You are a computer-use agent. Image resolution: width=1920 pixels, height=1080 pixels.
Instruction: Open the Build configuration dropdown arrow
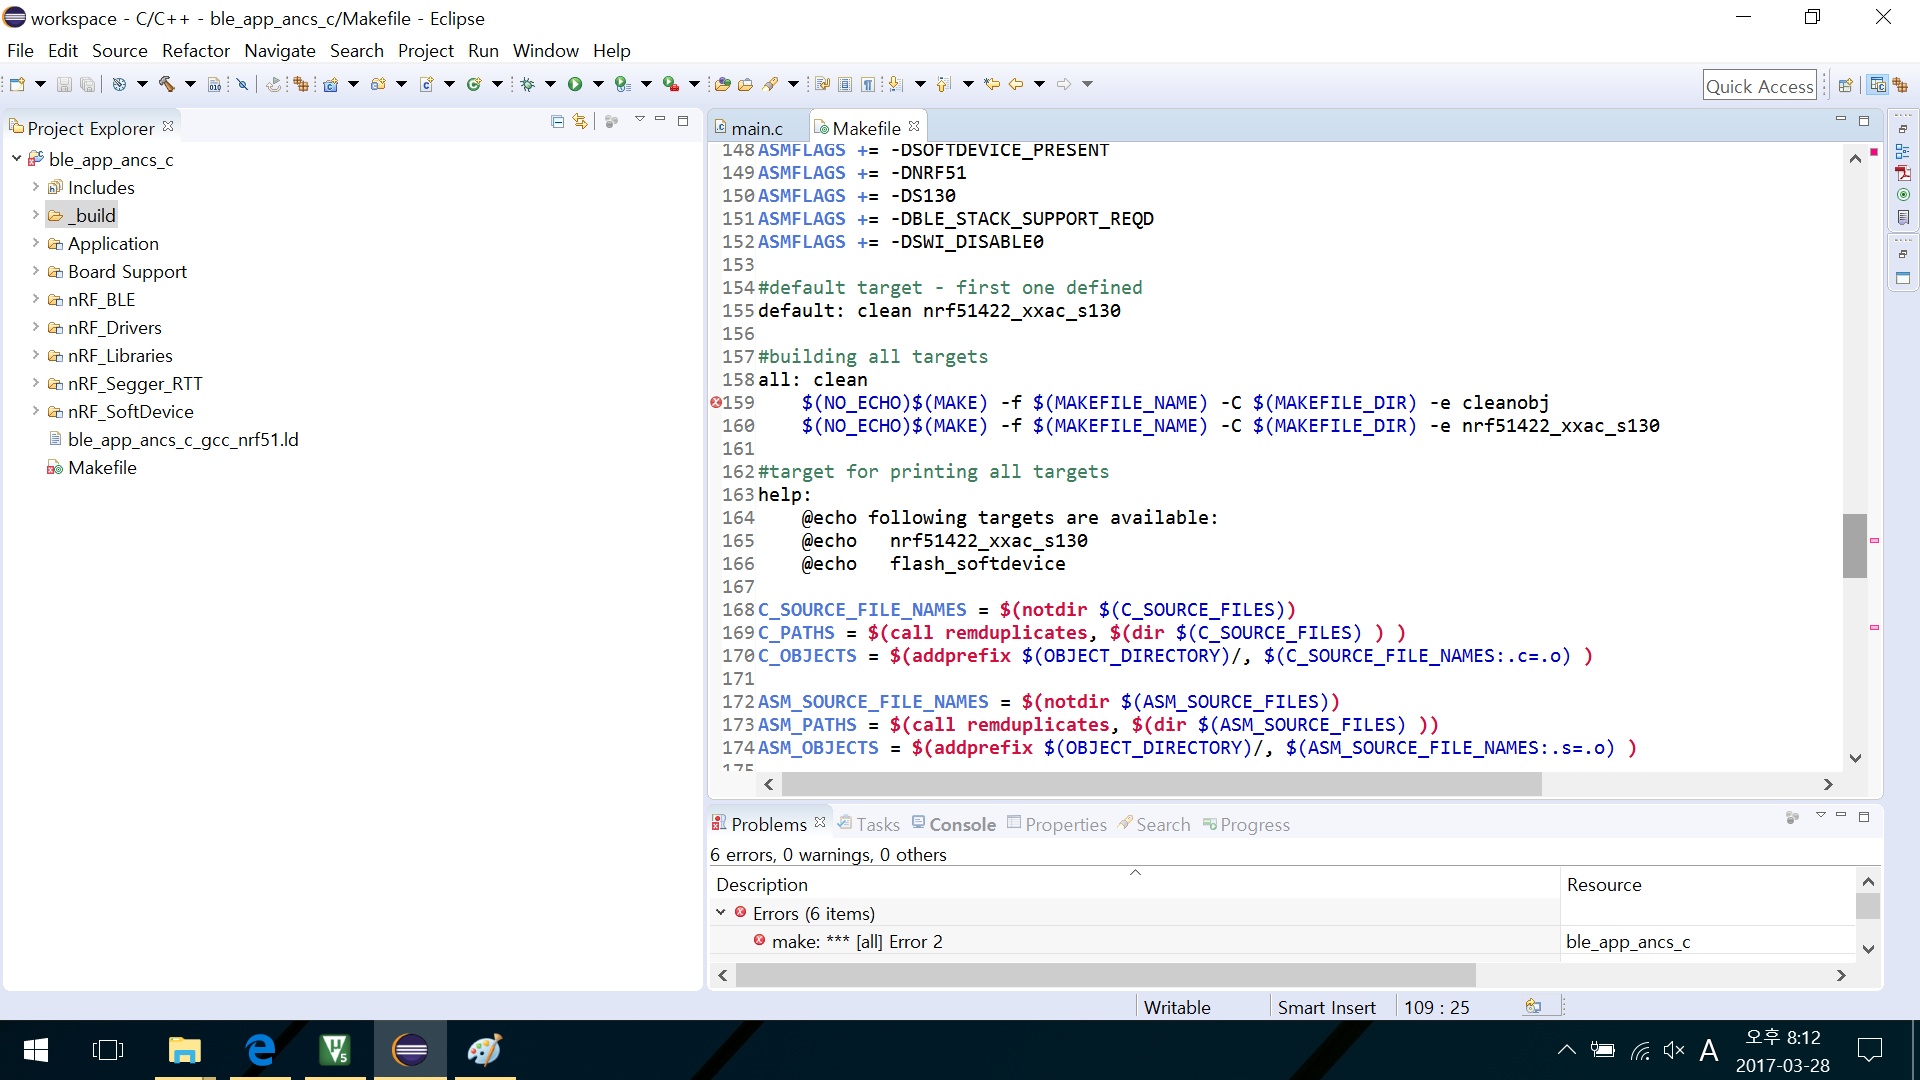point(142,84)
